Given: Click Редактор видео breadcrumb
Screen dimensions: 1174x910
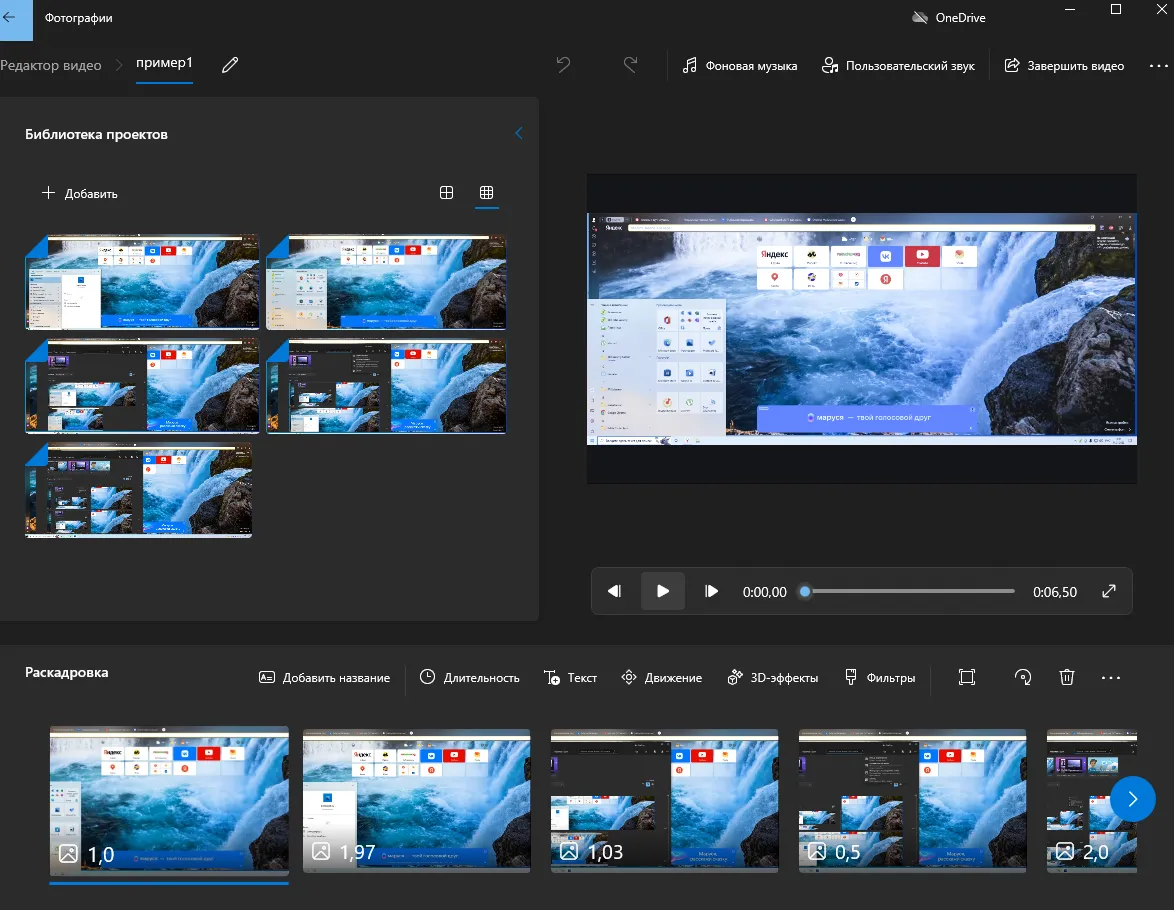Looking at the screenshot, I should [51, 65].
